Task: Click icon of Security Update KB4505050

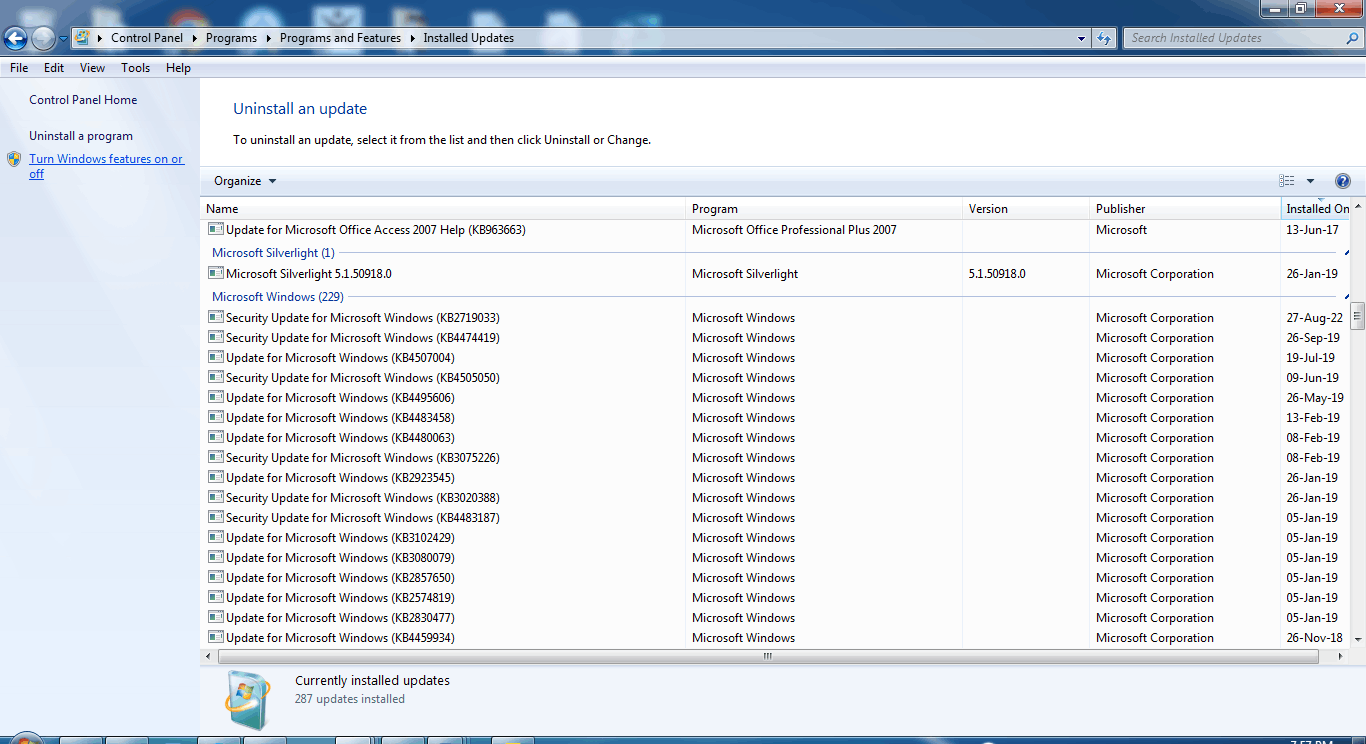Action: [215, 377]
